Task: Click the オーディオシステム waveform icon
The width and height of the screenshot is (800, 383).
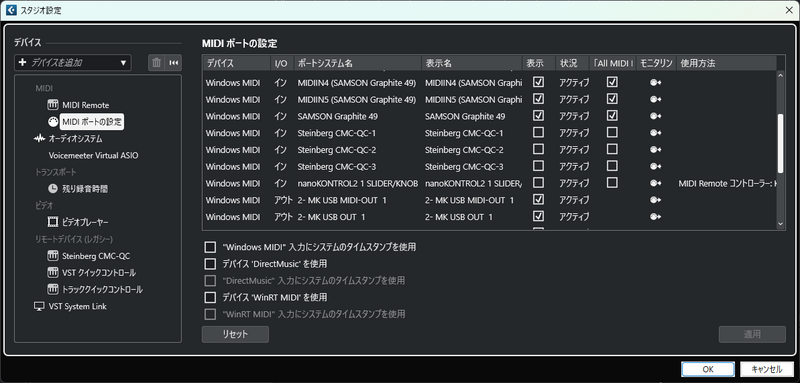Action: (x=40, y=138)
